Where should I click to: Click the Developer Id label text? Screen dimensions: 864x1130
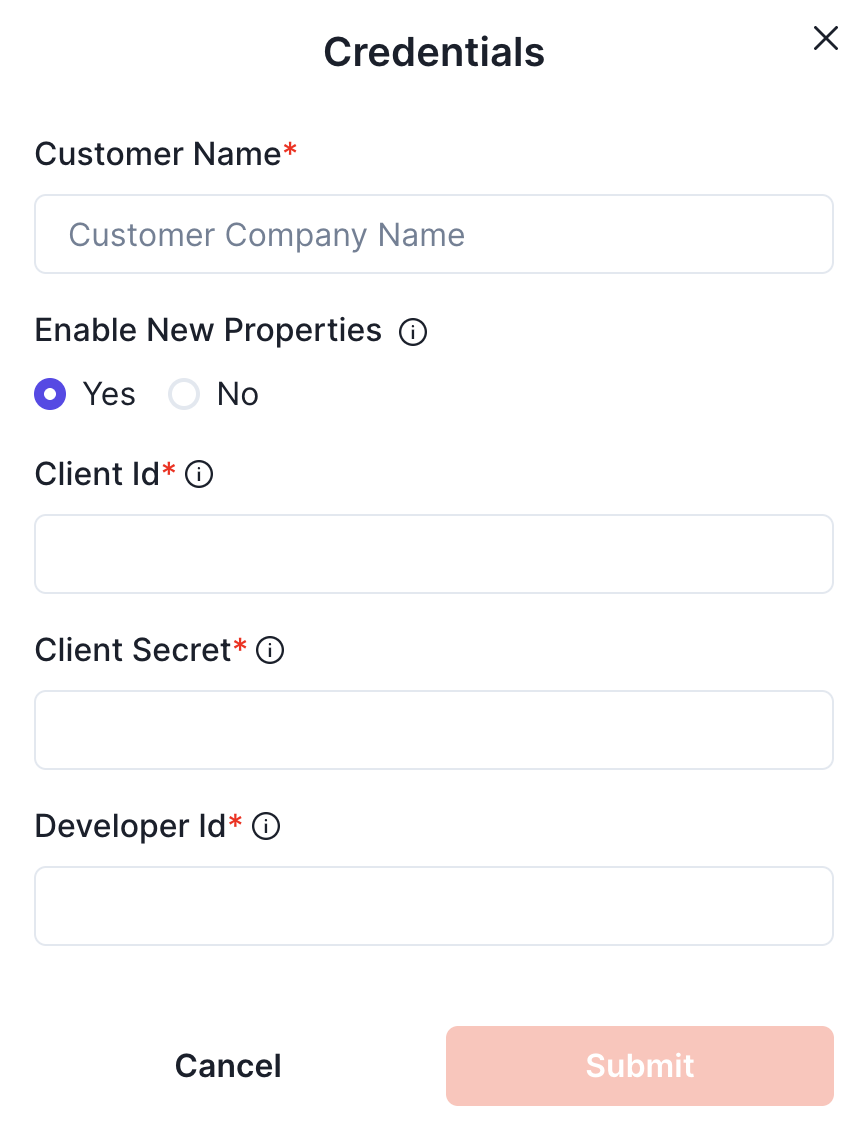tap(130, 827)
